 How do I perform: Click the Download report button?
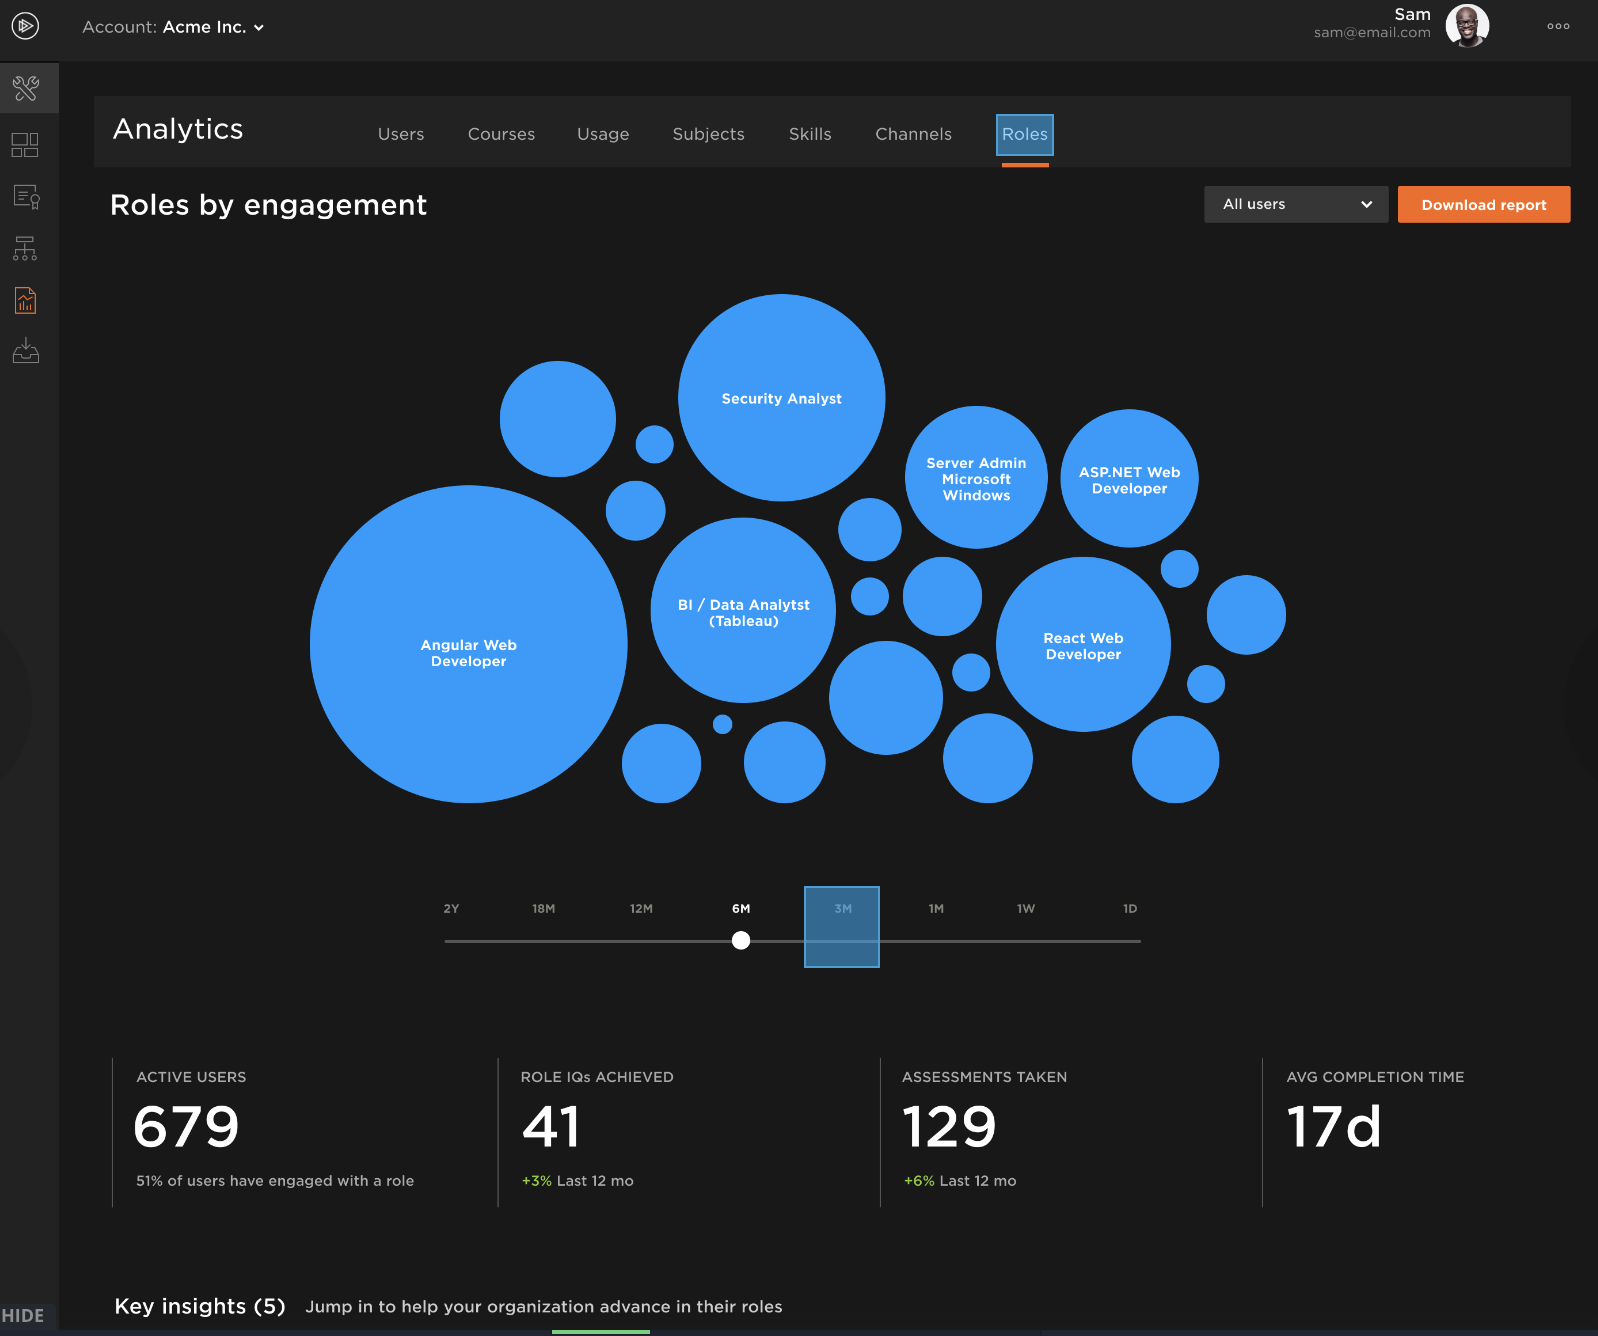[x=1484, y=204]
